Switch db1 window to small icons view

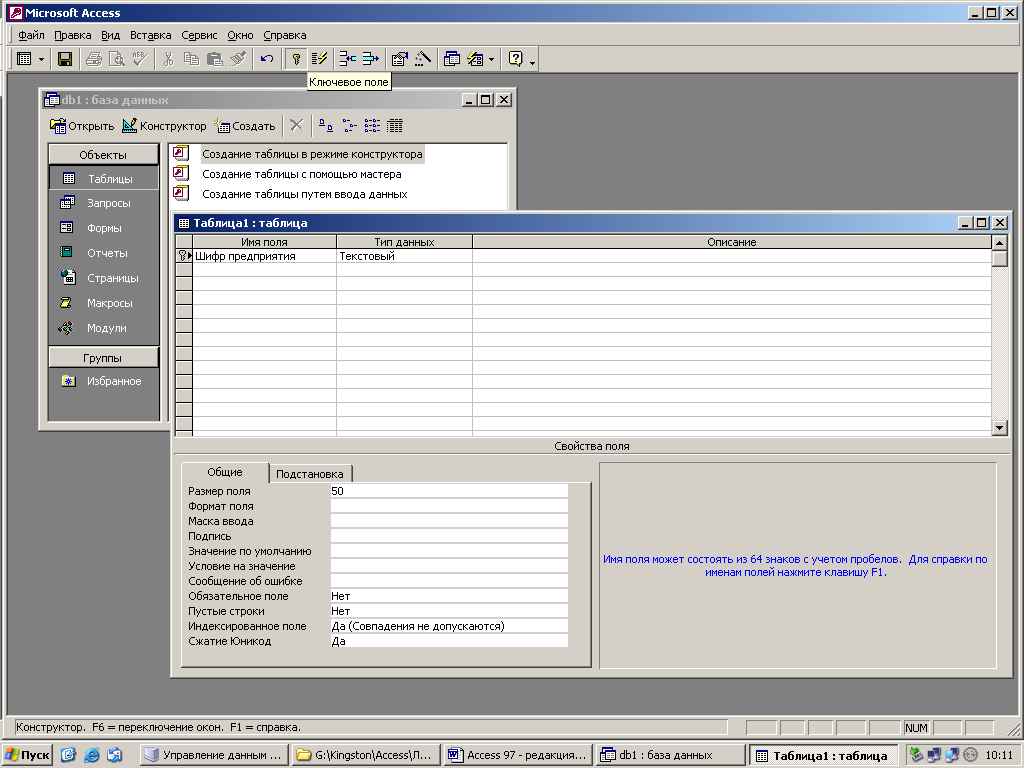349,125
